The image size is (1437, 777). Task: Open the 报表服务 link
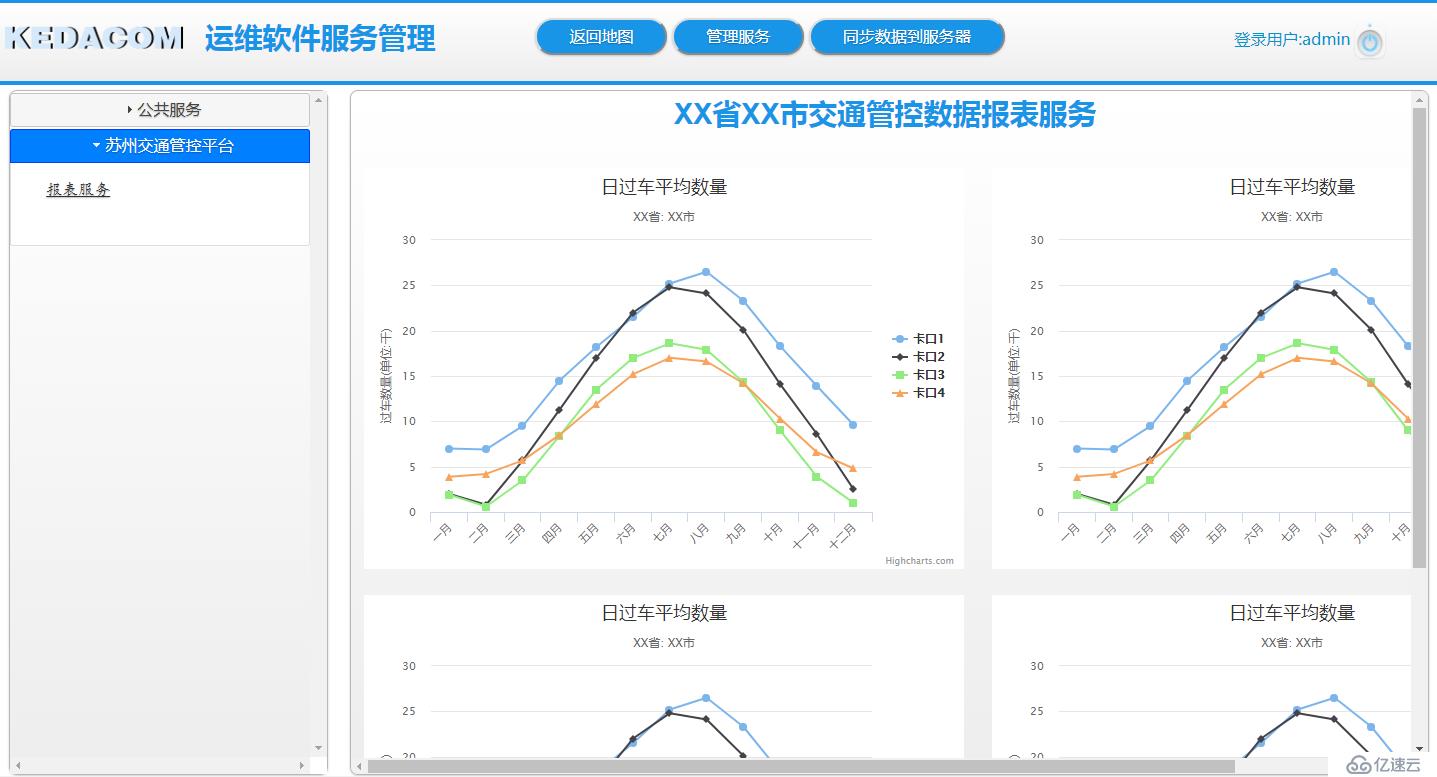pos(78,190)
